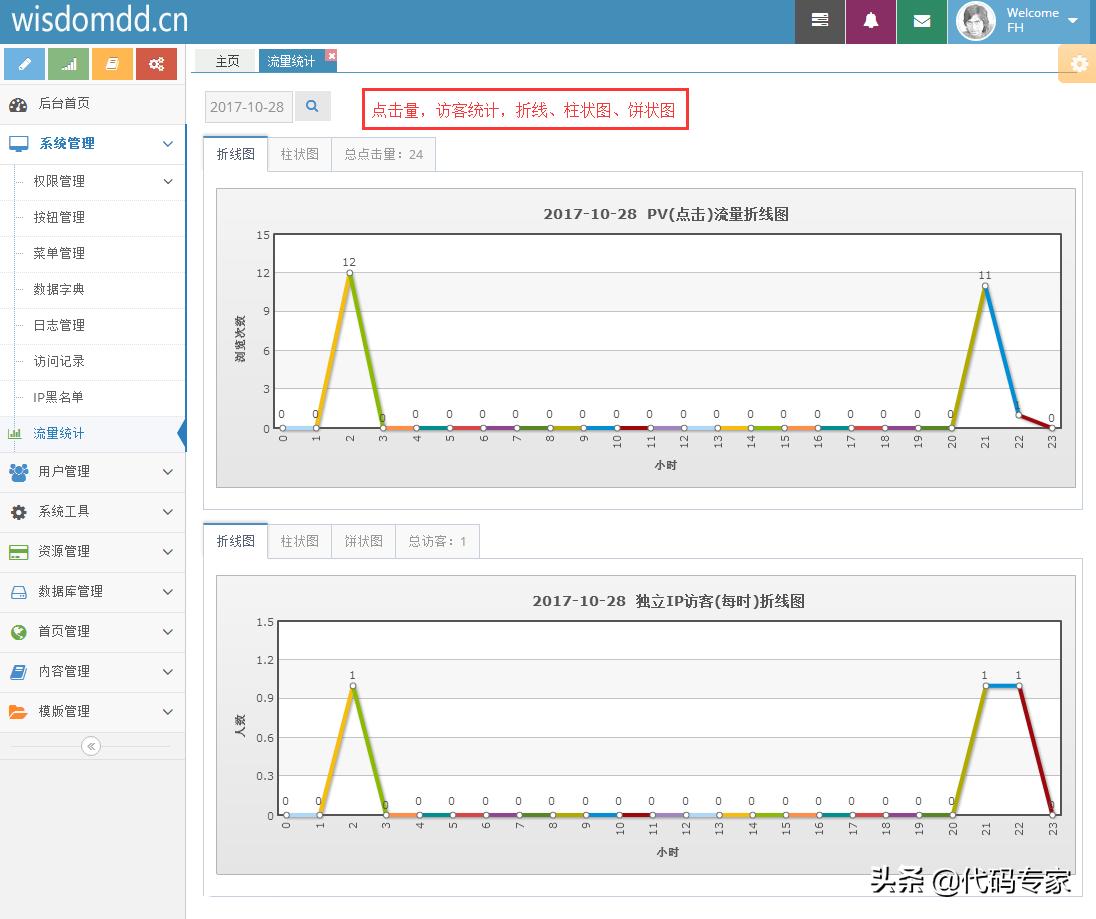The image size is (1096, 919).
Task: Select the blue pencil edit icon
Action: click(24, 62)
